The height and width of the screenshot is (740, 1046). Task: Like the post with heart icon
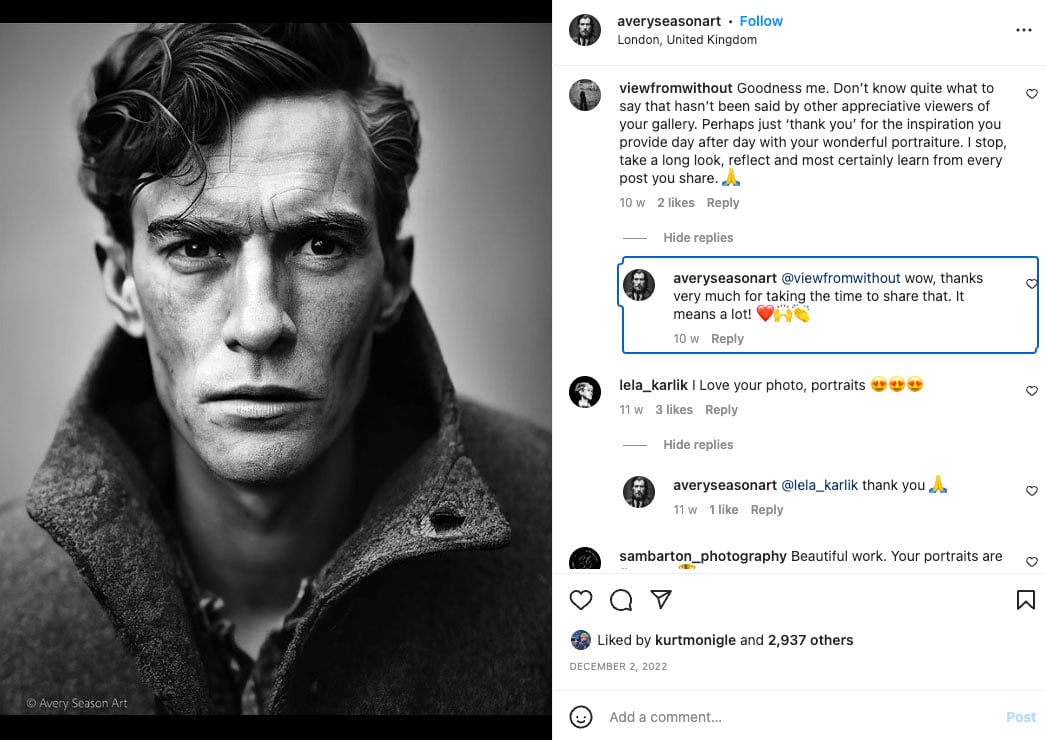[581, 600]
